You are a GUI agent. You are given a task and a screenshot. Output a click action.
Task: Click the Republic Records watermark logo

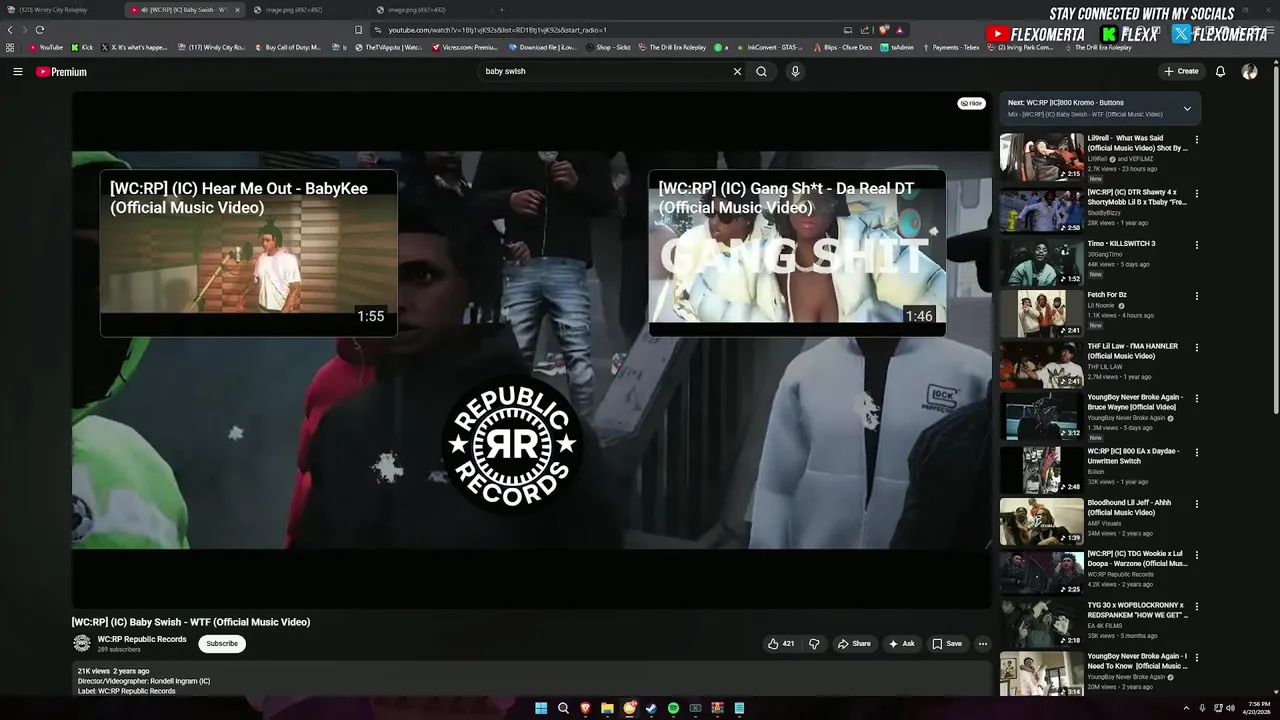[512, 443]
